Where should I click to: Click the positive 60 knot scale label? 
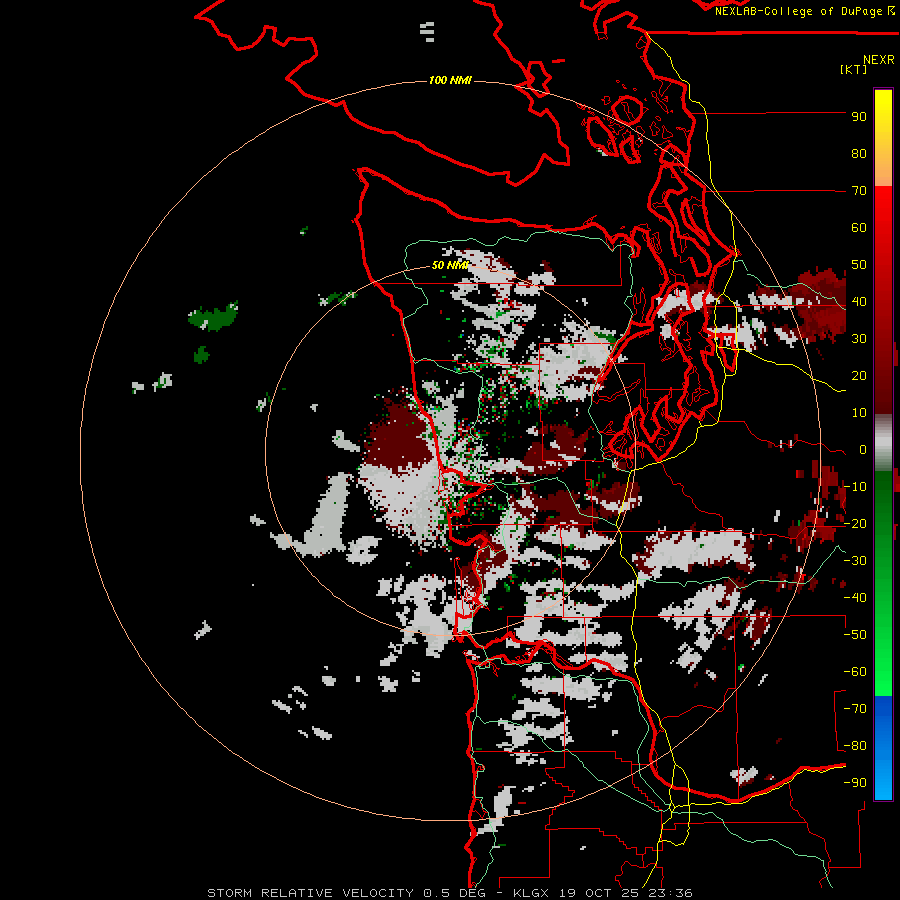859,228
